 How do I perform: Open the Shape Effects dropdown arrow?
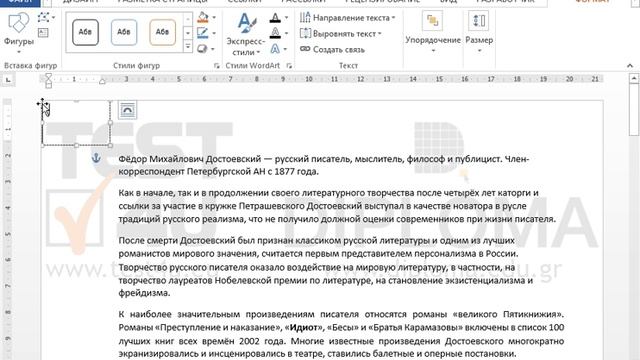213,49
